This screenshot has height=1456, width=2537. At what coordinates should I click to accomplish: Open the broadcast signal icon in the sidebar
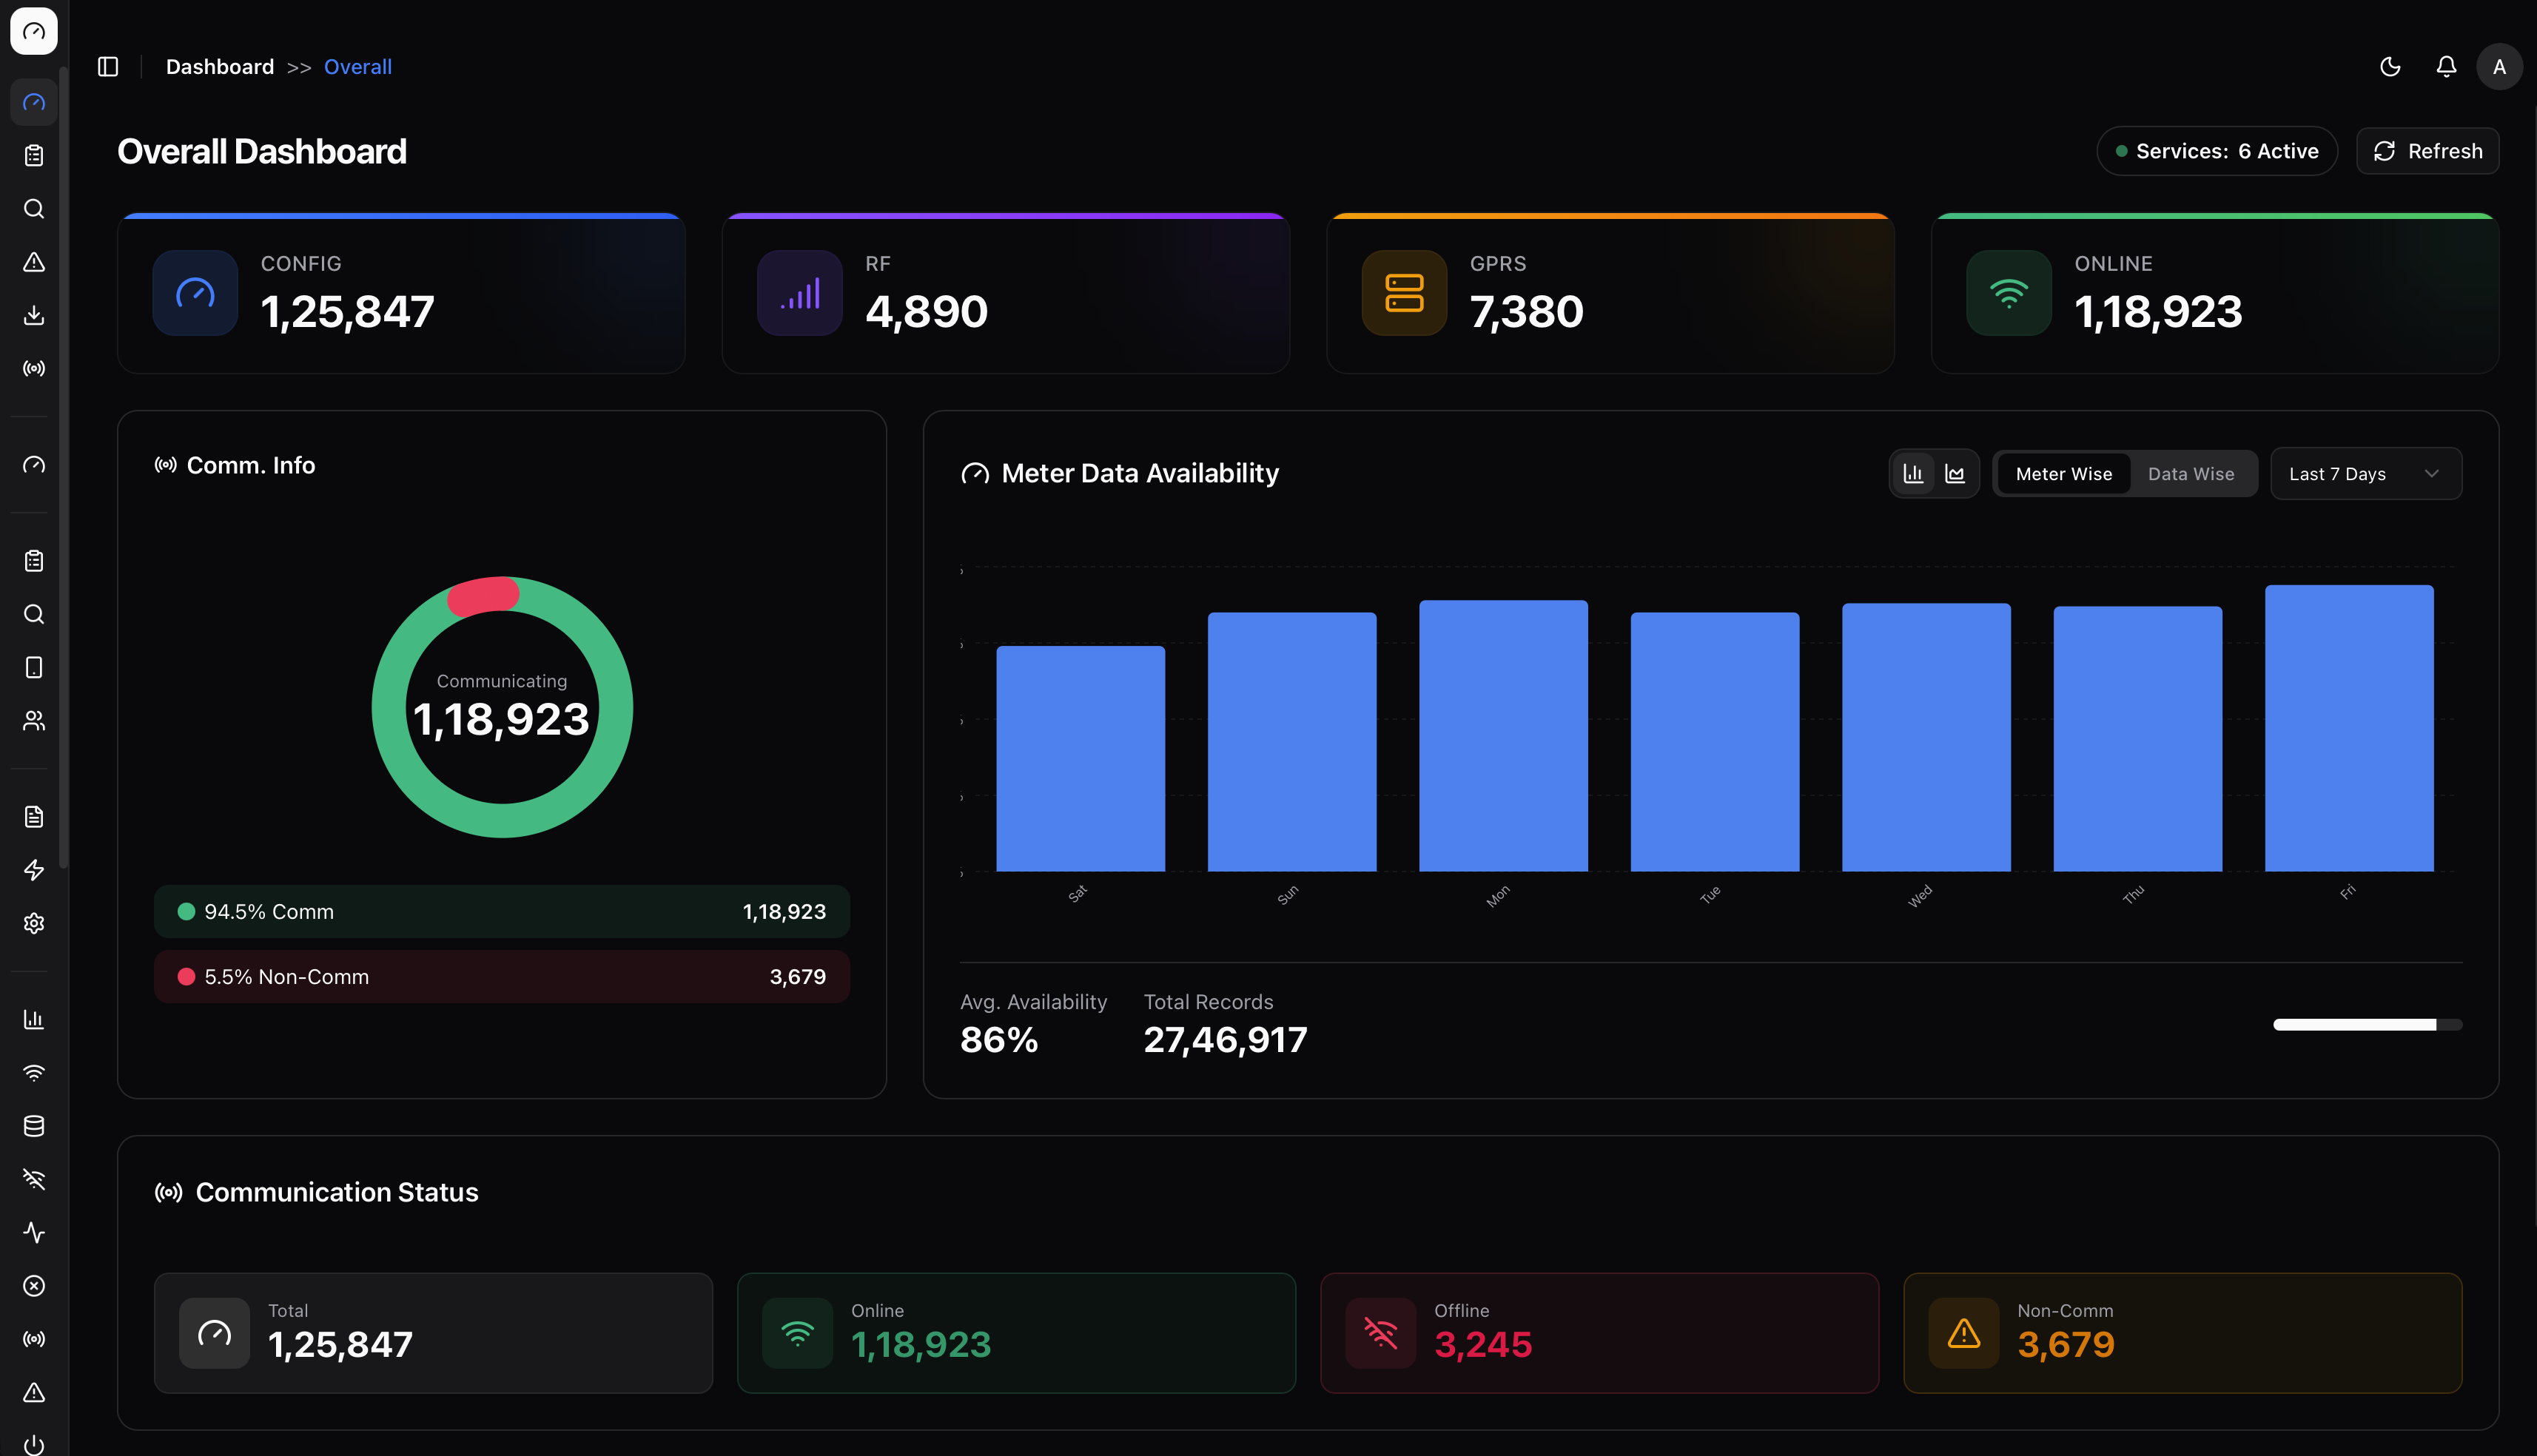[33, 368]
